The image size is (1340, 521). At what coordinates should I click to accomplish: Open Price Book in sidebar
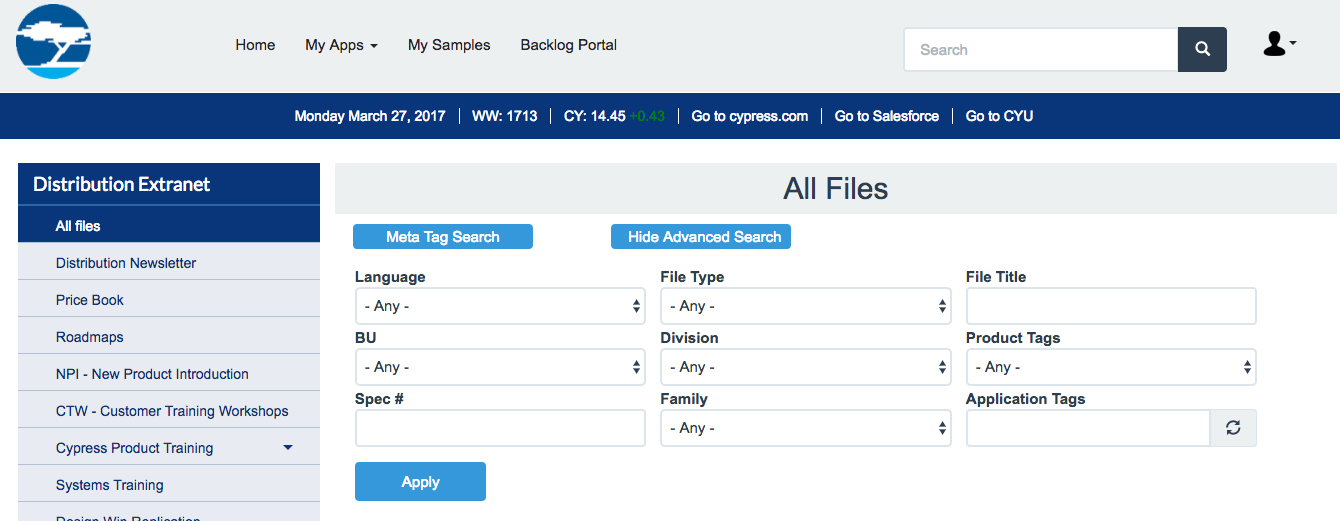tap(169, 300)
